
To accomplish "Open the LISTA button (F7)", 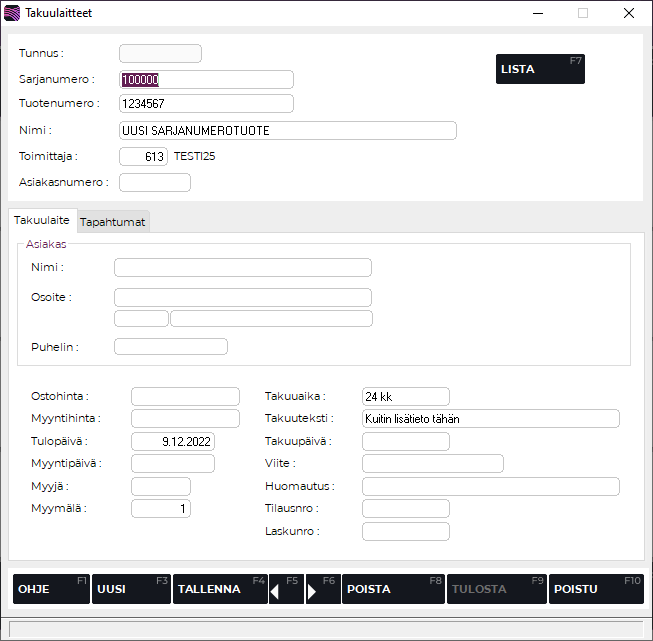I will pyautogui.click(x=540, y=69).
